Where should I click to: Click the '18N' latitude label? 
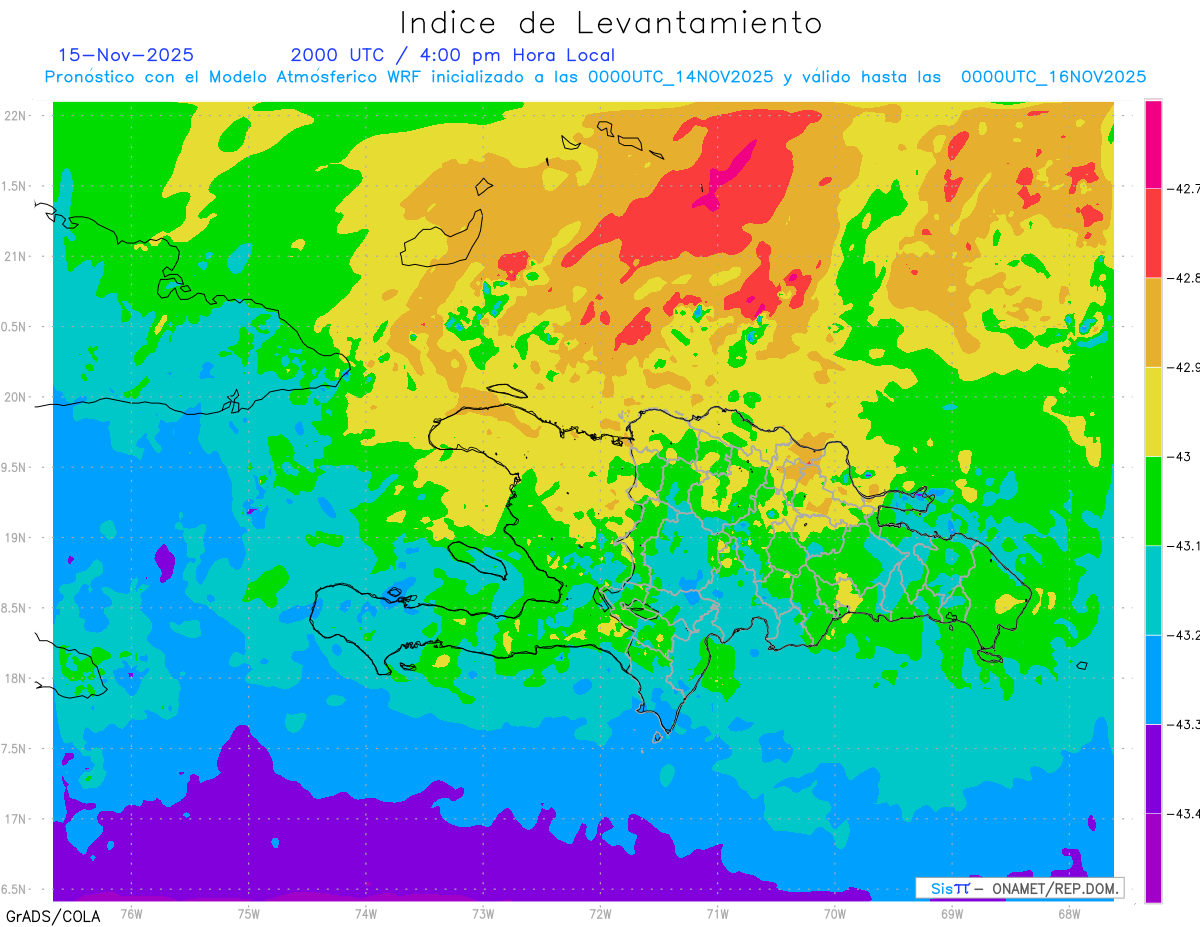coord(15,678)
